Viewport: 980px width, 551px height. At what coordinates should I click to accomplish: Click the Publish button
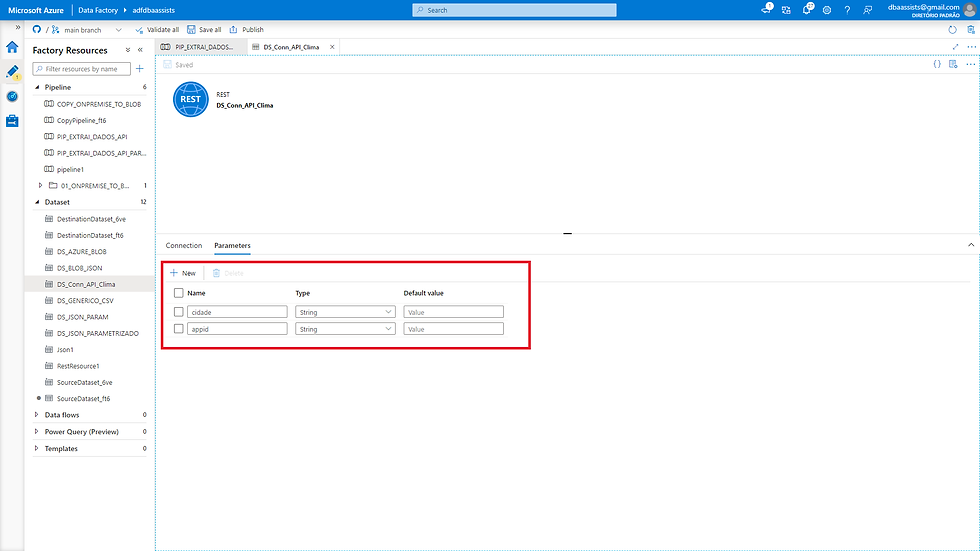(x=247, y=29)
